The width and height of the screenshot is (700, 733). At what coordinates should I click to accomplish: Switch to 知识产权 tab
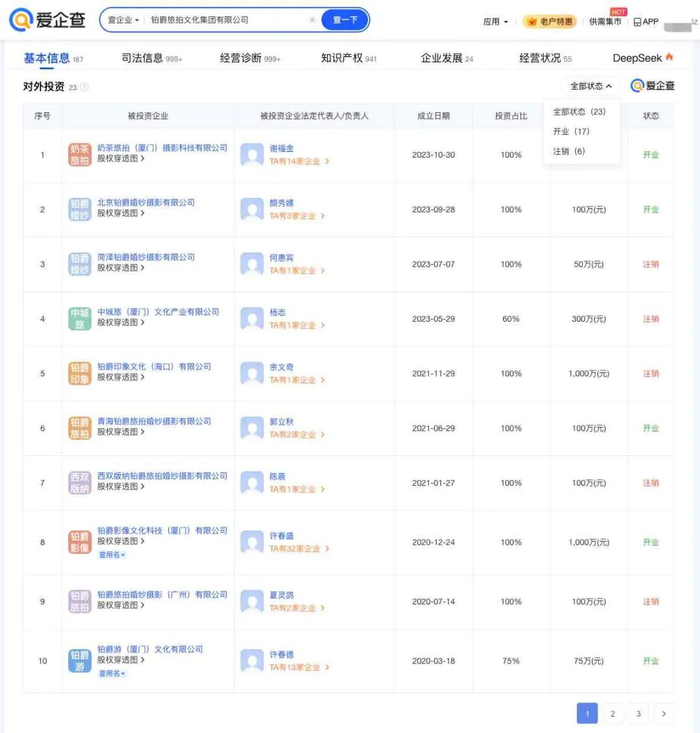tap(348, 58)
